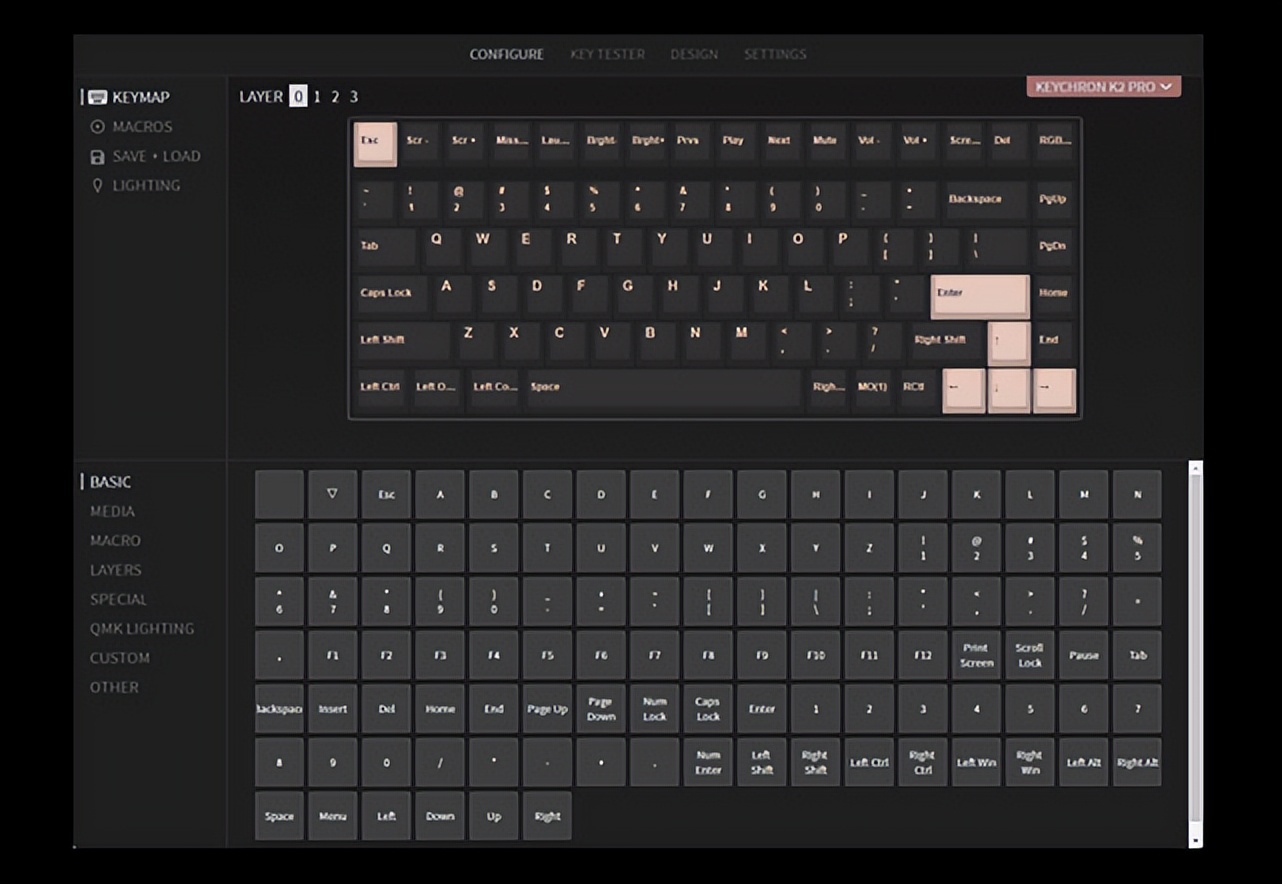Pick the Print Screen keycode from the picker
This screenshot has width=1282, height=884.
(976, 655)
